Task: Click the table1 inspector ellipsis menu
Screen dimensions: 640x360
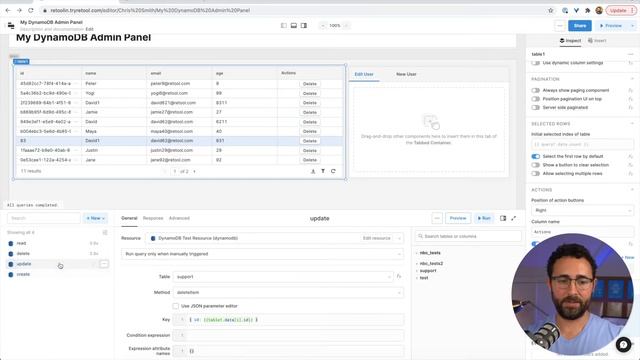Action: click(631, 54)
